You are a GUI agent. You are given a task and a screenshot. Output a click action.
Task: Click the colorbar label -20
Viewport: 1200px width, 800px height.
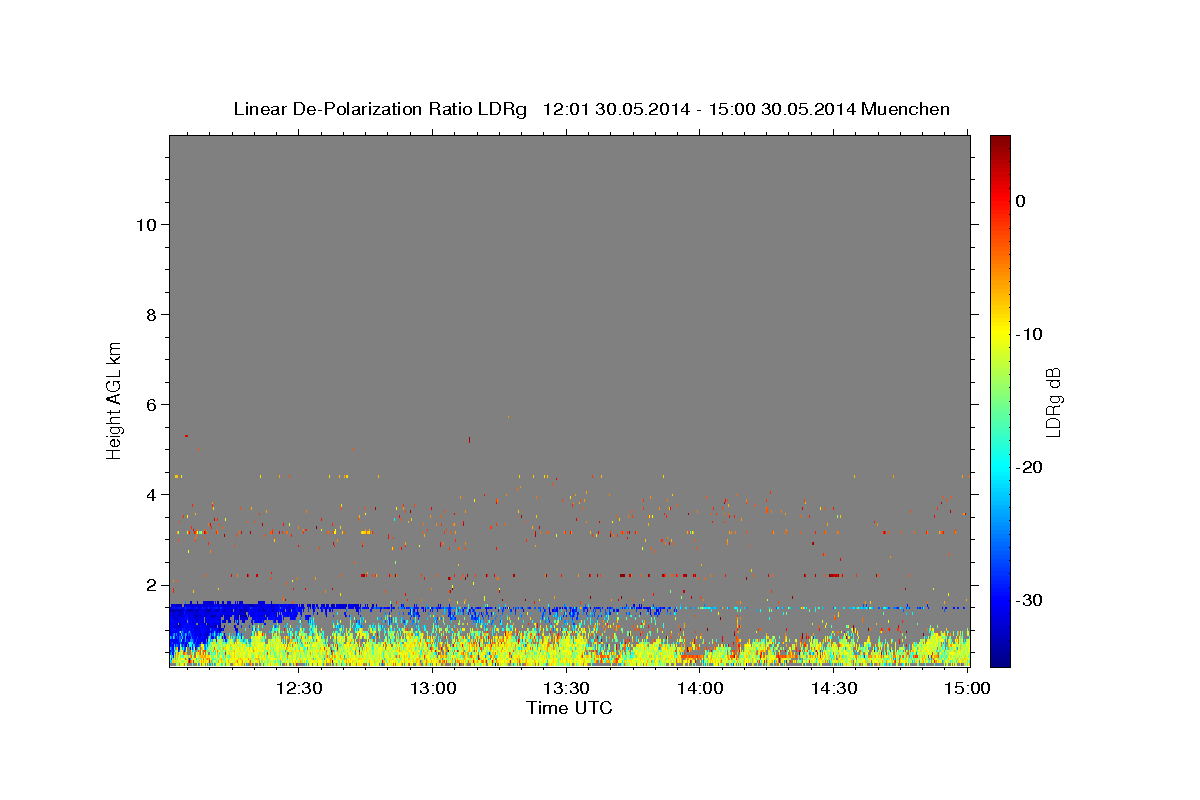(x=1030, y=467)
